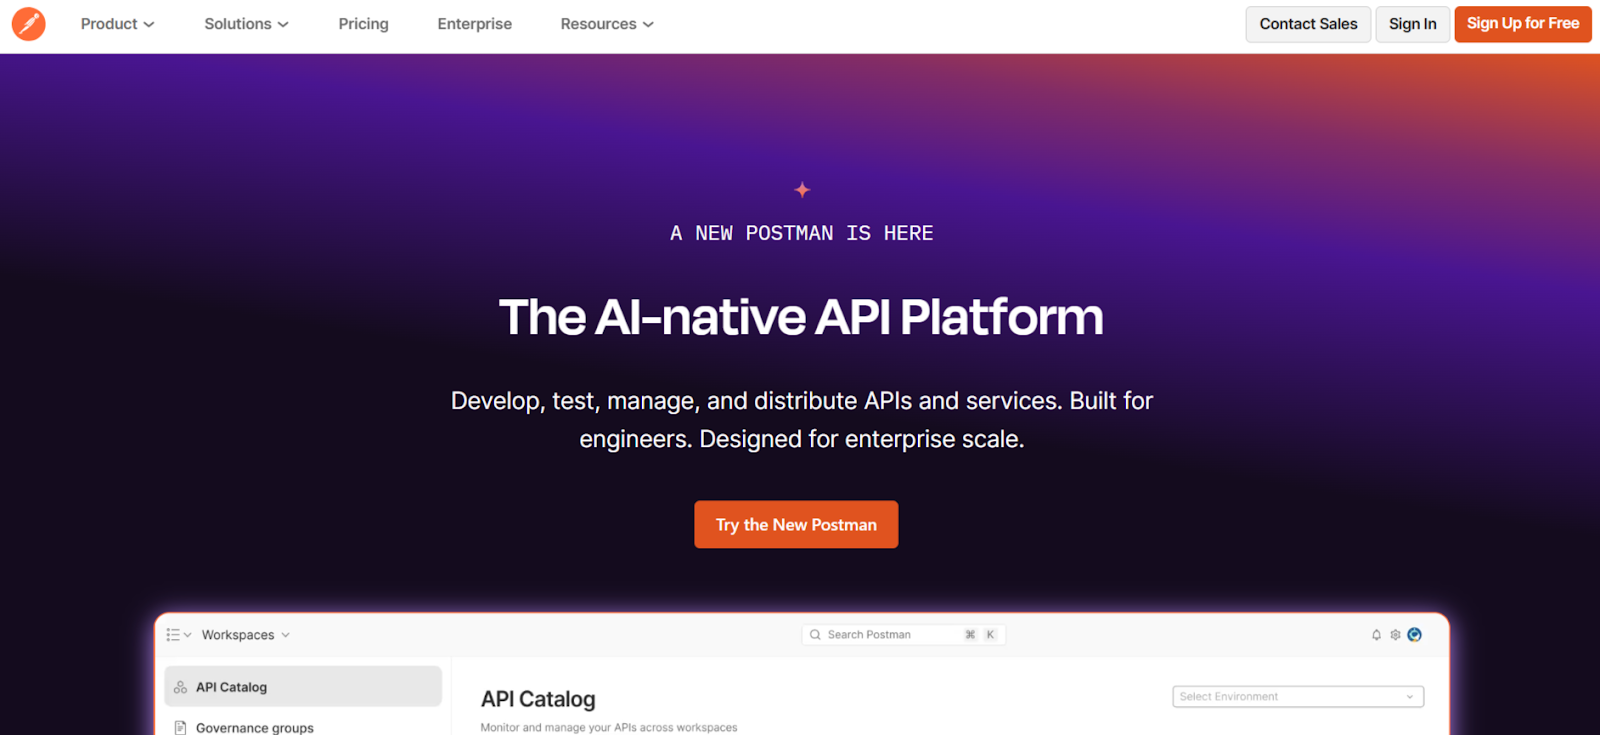1600x735 pixels.
Task: Select API Catalog in the sidebar
Action: coord(303,687)
